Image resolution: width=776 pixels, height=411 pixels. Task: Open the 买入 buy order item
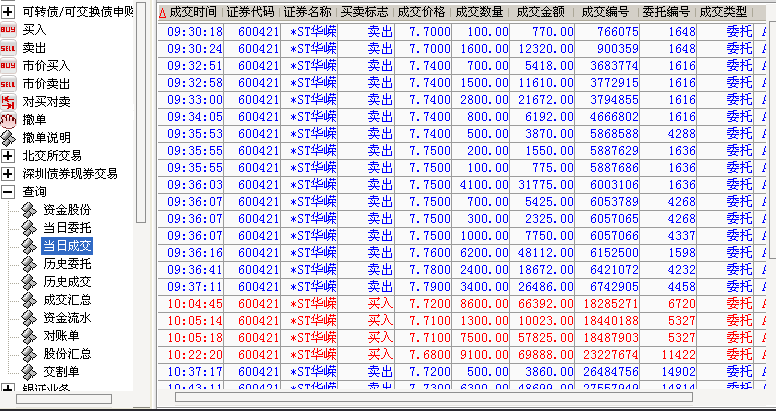(34, 30)
